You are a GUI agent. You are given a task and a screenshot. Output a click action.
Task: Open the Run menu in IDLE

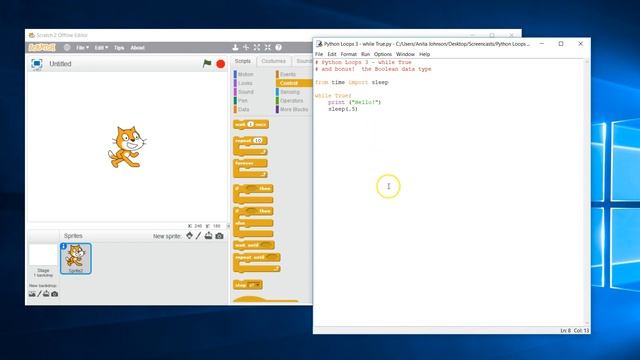pyautogui.click(x=365, y=54)
